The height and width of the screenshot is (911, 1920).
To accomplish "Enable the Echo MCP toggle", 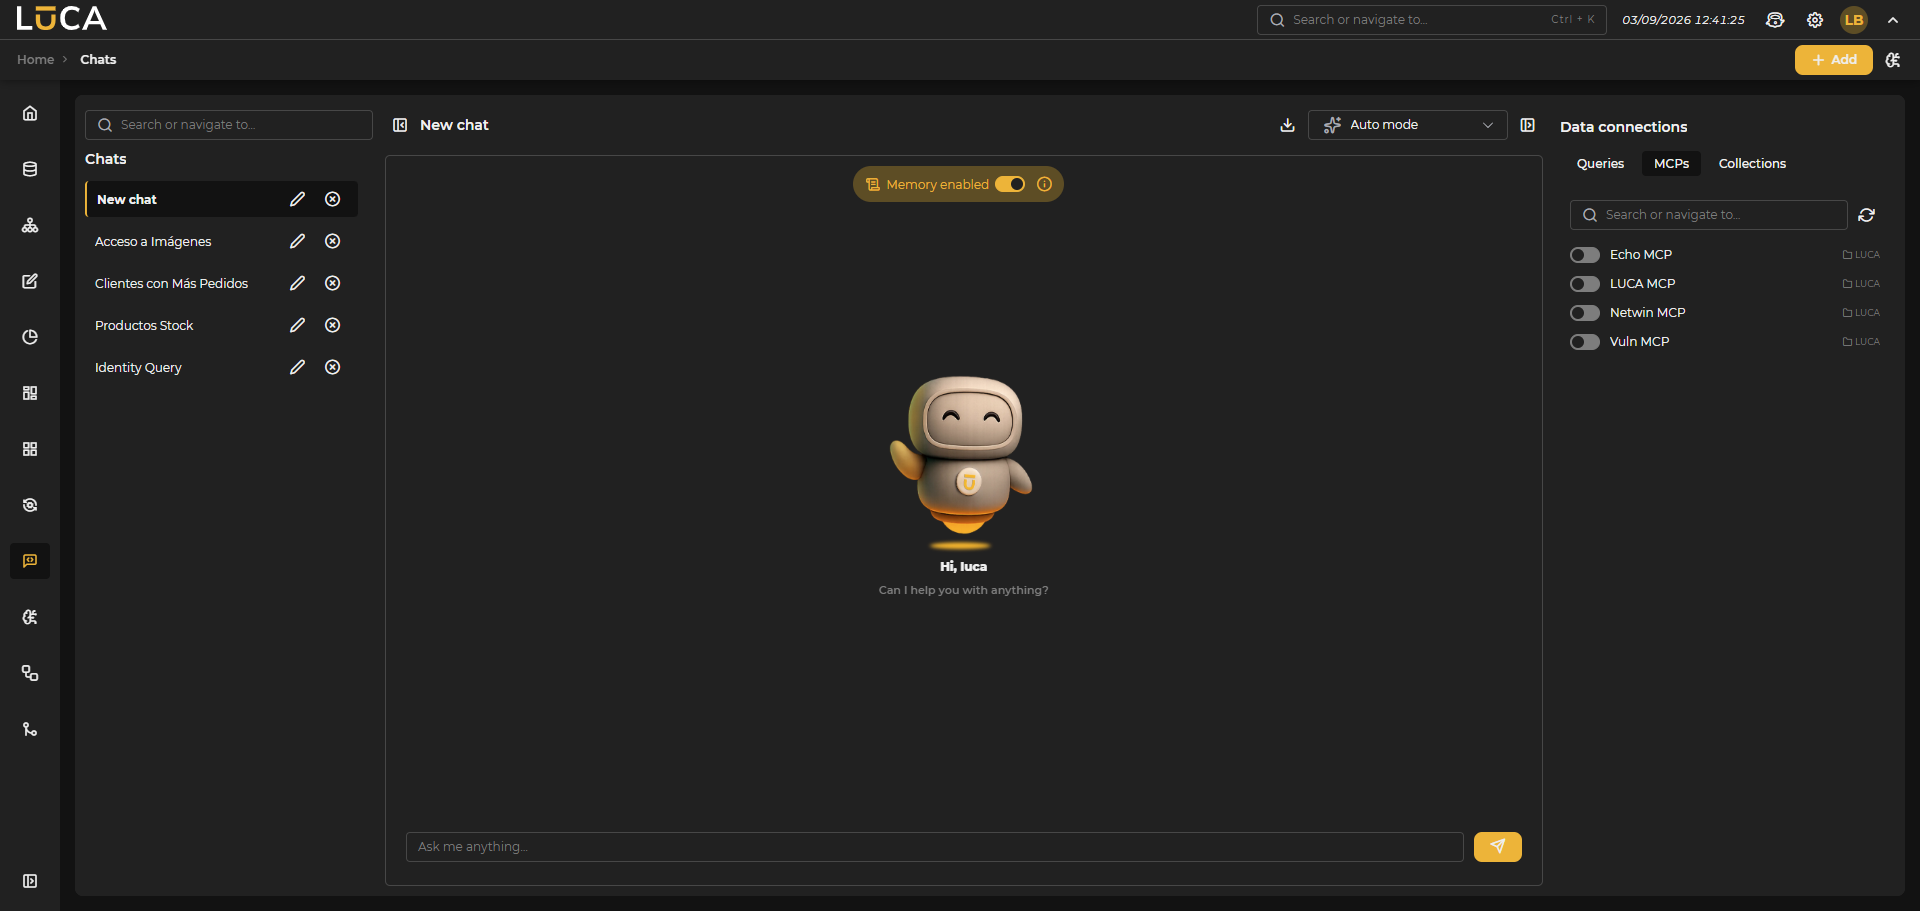I will 1585,255.
